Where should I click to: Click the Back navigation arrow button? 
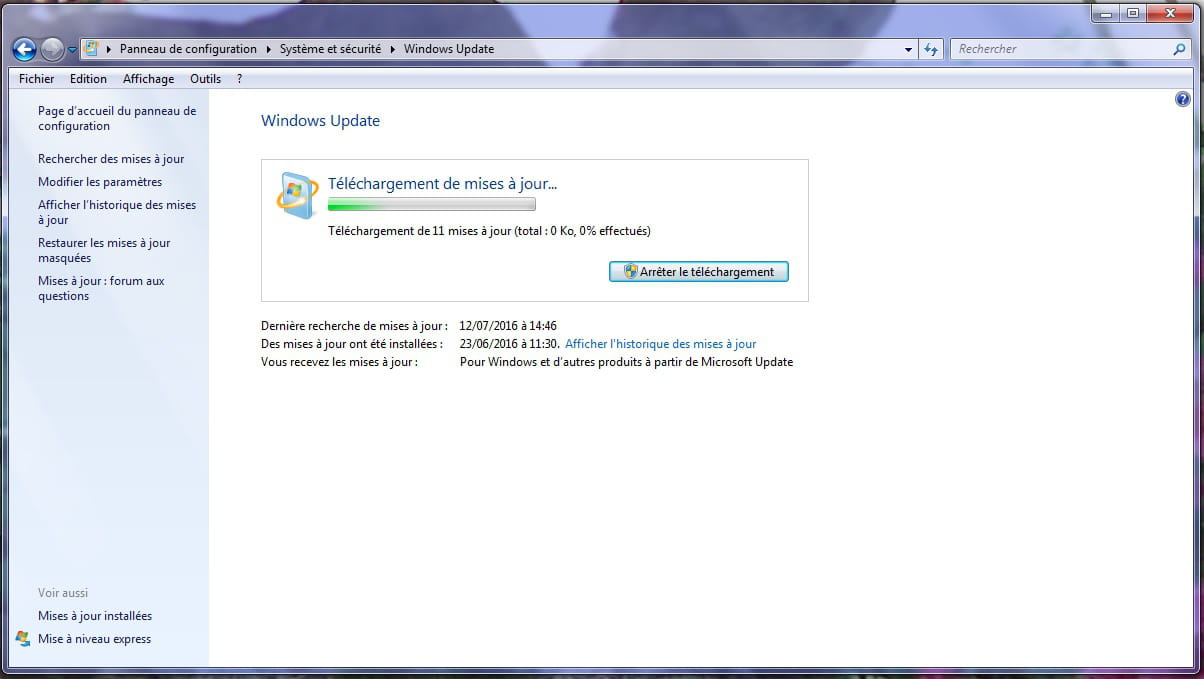tap(25, 48)
